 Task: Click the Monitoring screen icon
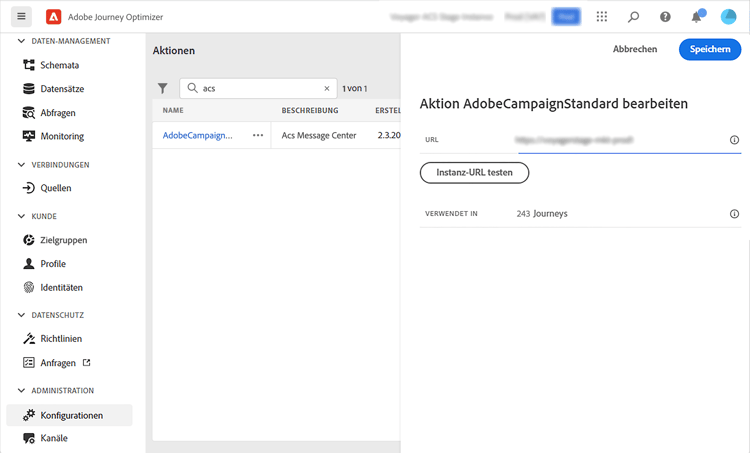tap(29, 136)
